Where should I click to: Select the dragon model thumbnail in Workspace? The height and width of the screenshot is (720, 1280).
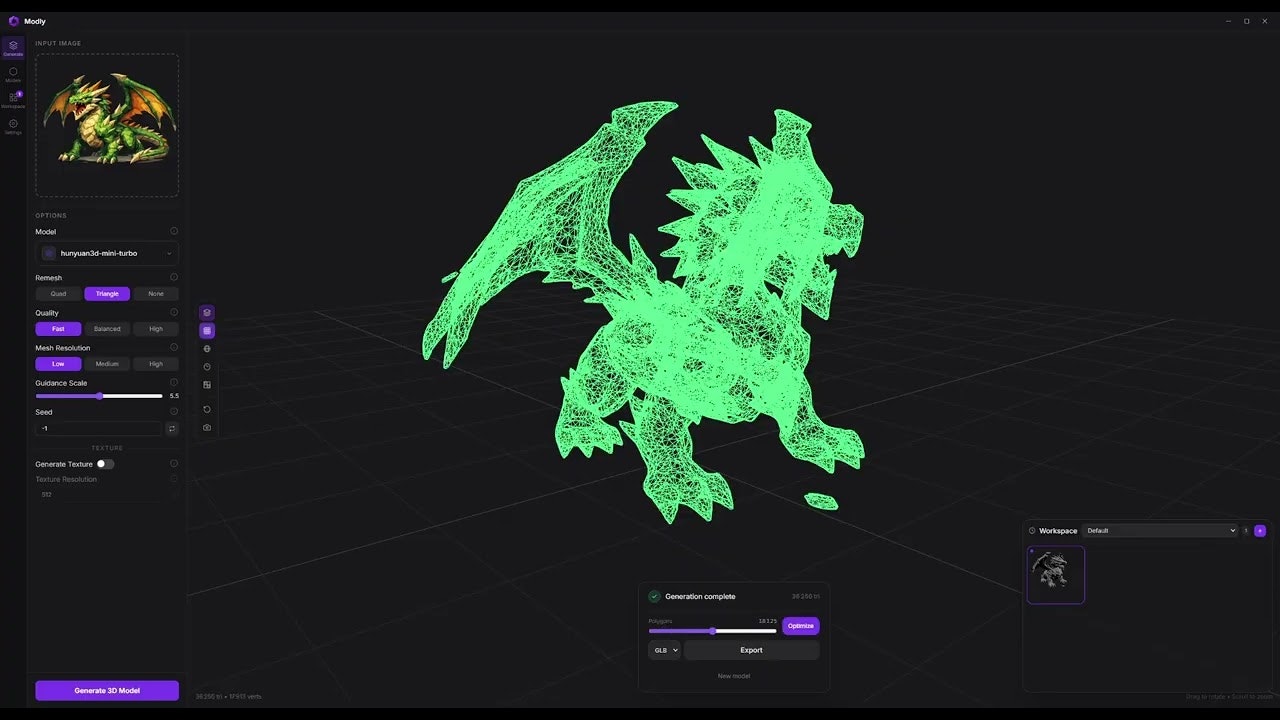1056,575
